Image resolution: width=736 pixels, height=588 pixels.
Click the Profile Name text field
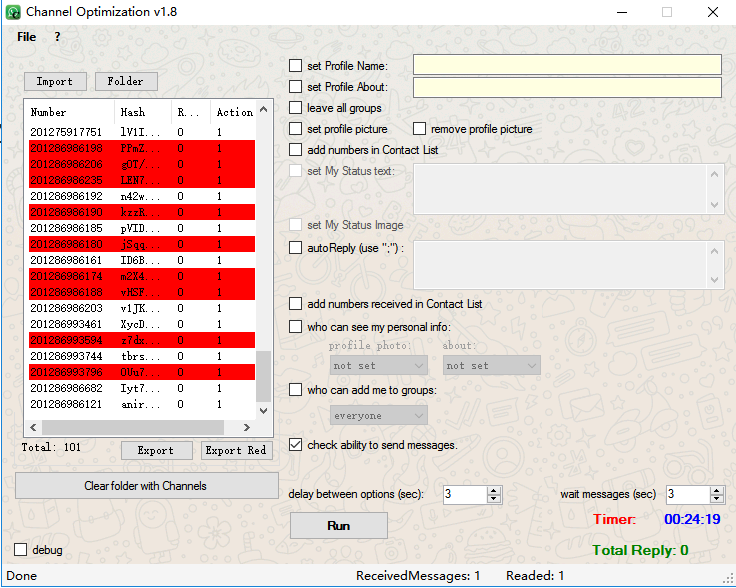(x=567, y=65)
